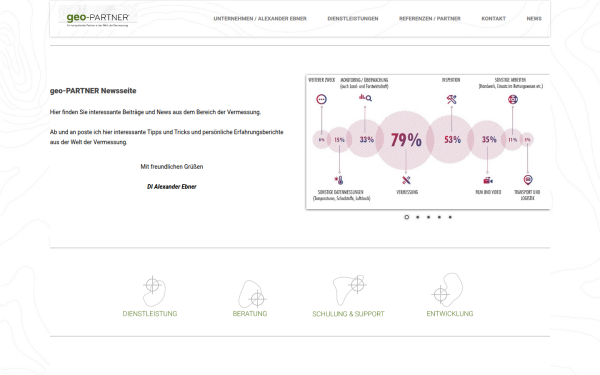Open the Dienstleistungen menu item

352,18
